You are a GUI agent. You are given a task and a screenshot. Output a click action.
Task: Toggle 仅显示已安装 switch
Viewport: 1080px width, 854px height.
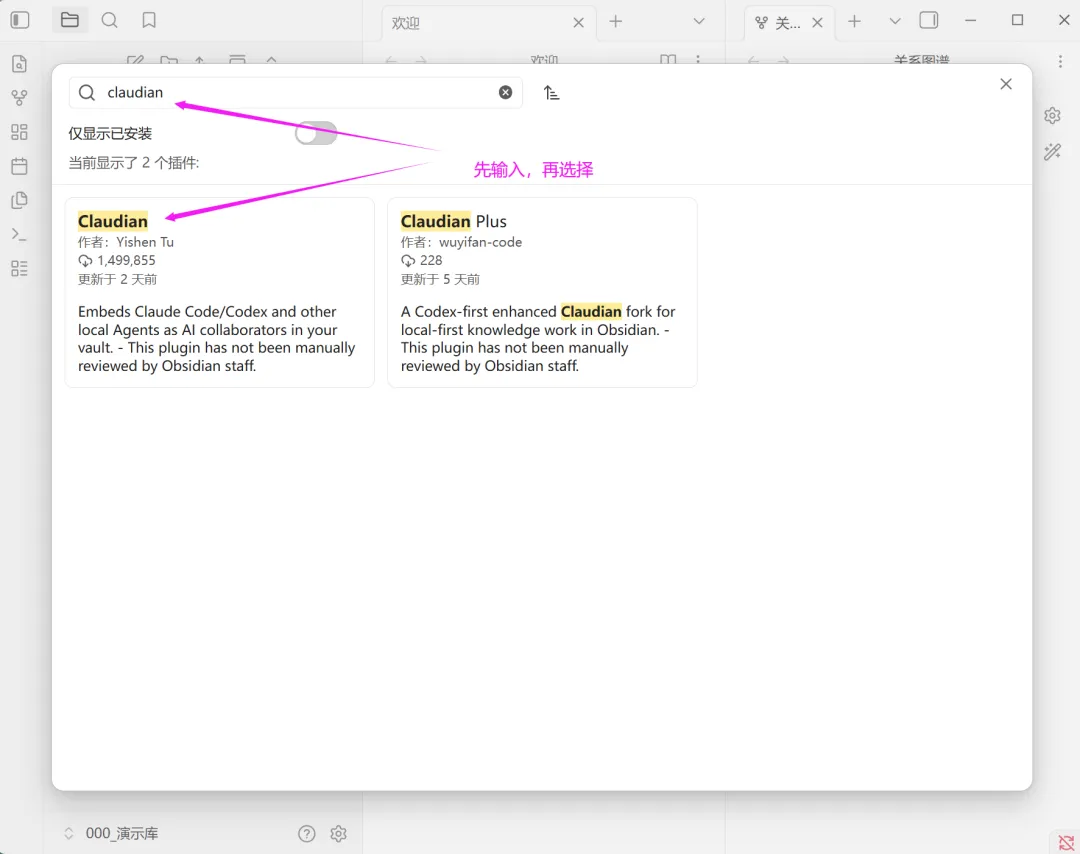click(316, 133)
